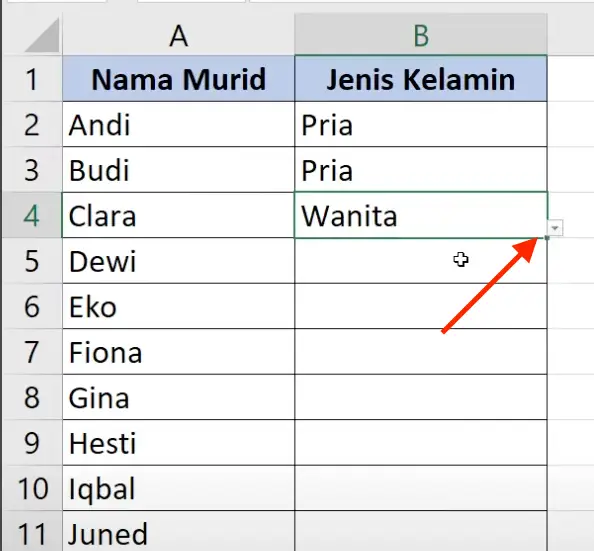
Task: Select the cell containing Andi
Action: point(178,124)
